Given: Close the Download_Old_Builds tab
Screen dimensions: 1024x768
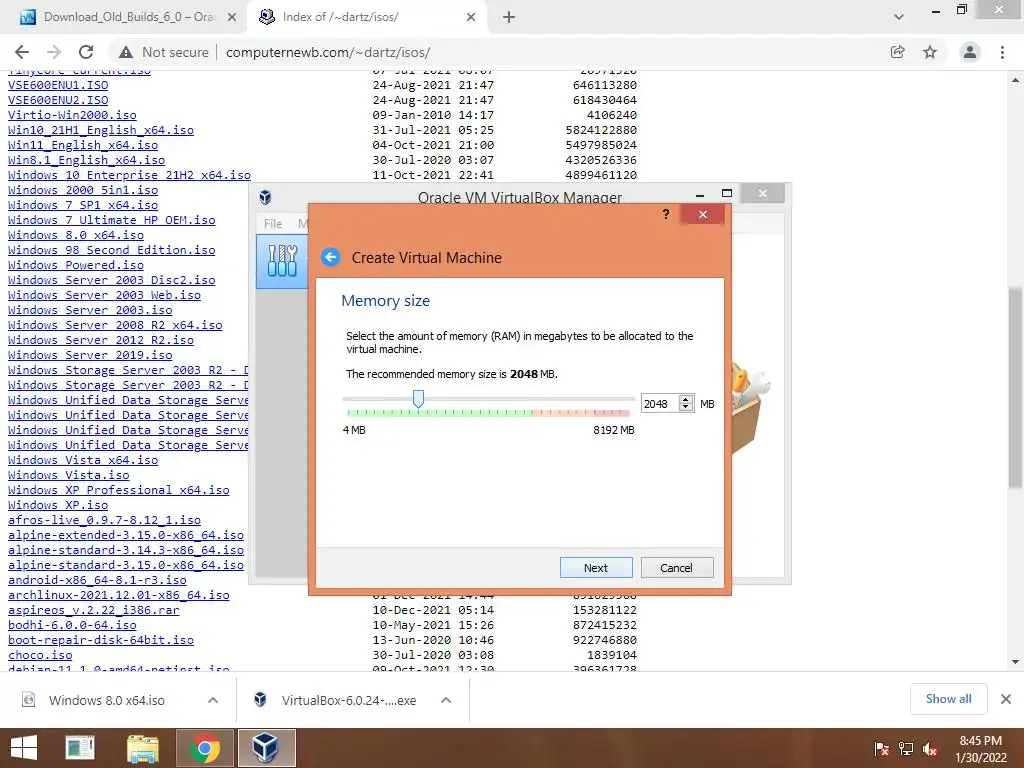Looking at the screenshot, I should click(x=231, y=17).
